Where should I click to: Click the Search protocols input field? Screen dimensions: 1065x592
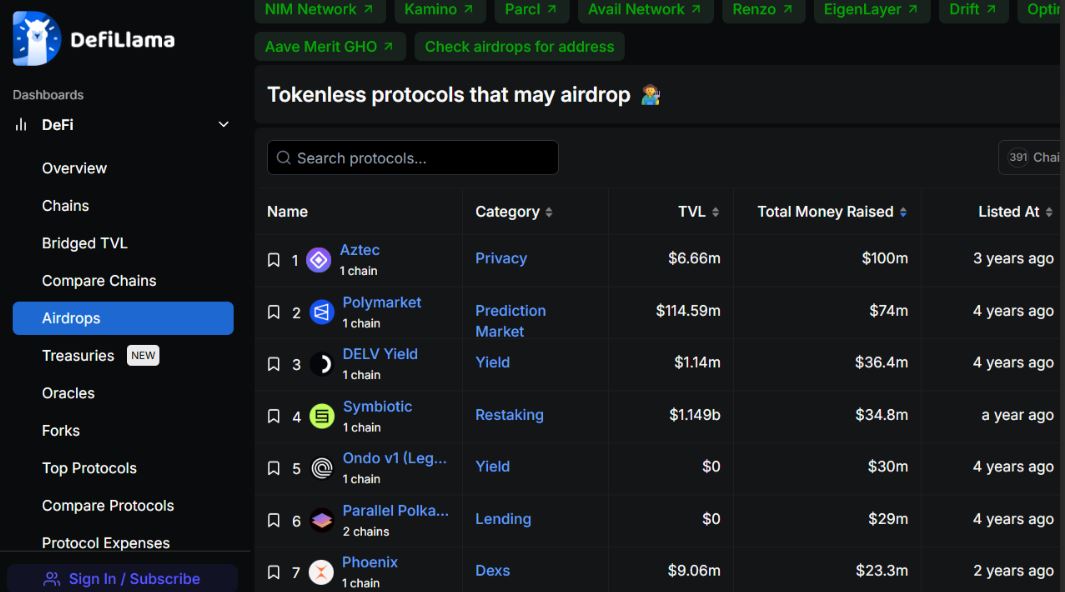(413, 158)
